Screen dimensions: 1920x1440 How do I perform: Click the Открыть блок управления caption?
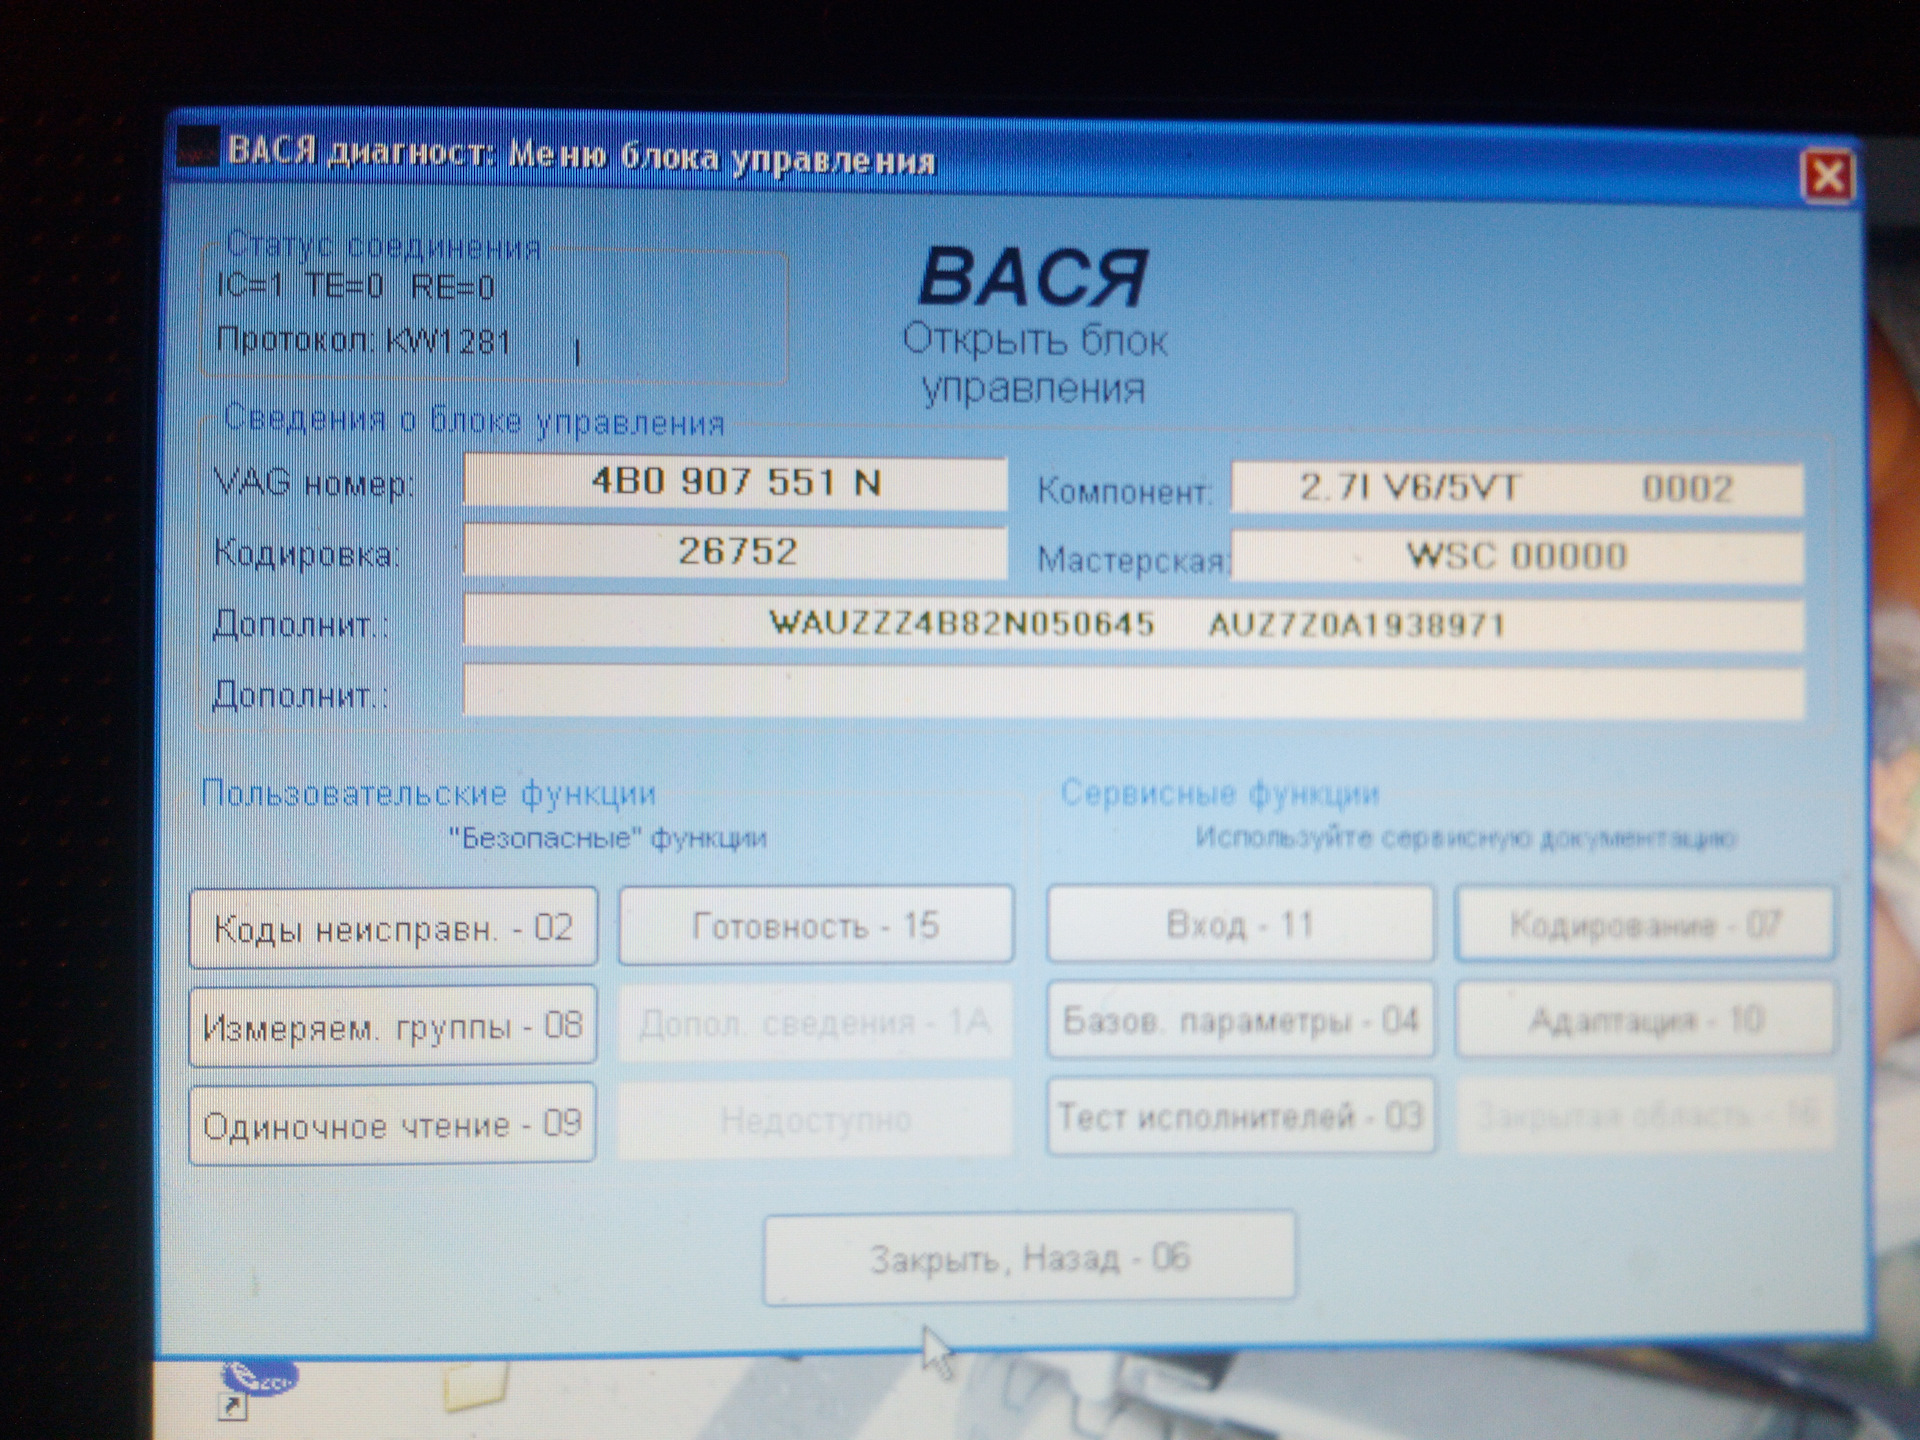click(x=1034, y=363)
